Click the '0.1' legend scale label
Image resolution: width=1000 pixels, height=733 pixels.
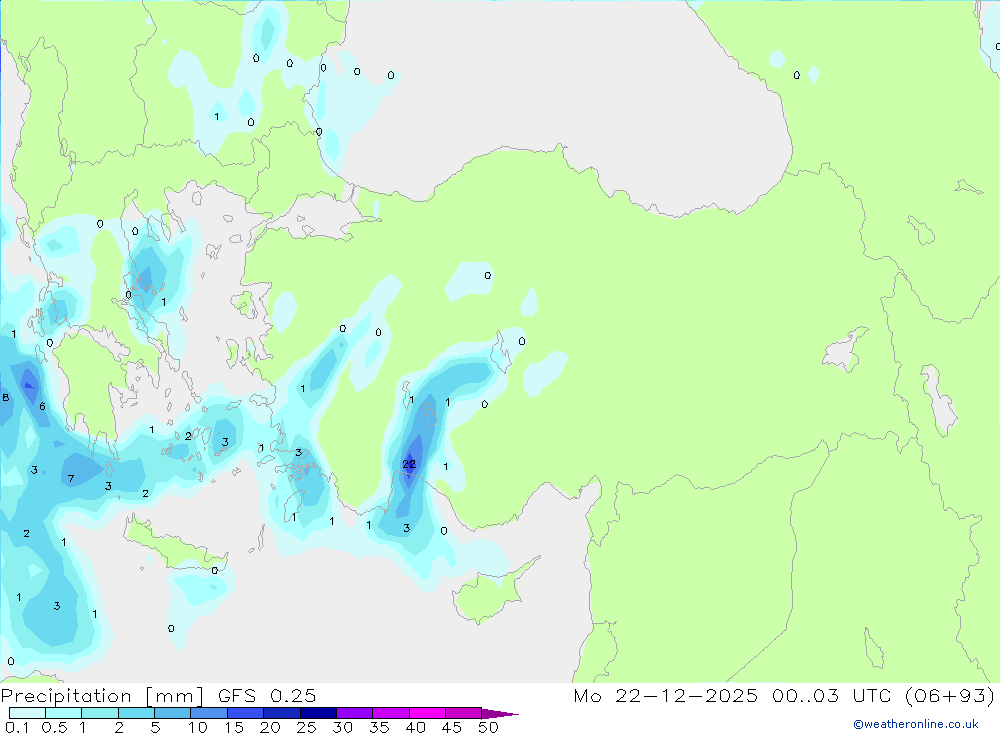17,727
